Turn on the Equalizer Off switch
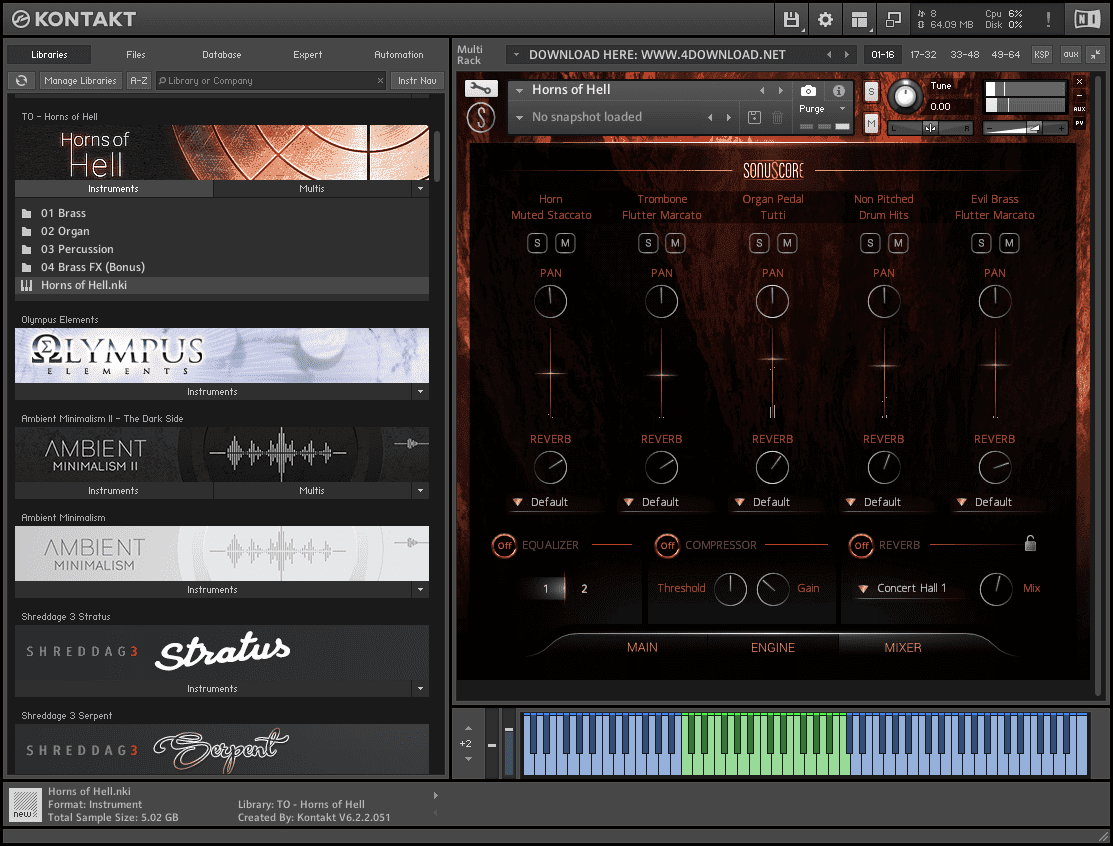The height and width of the screenshot is (846, 1113). pos(504,545)
